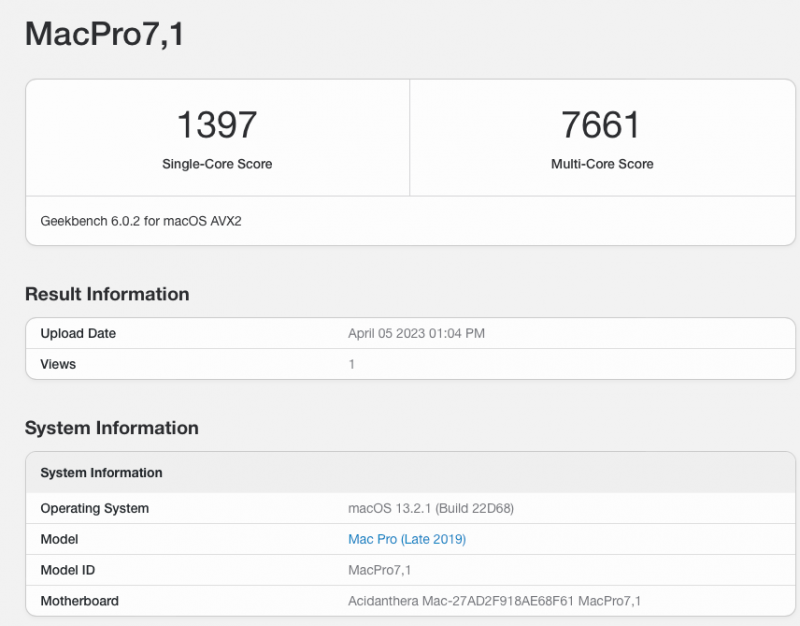Select the Views row label

click(58, 364)
